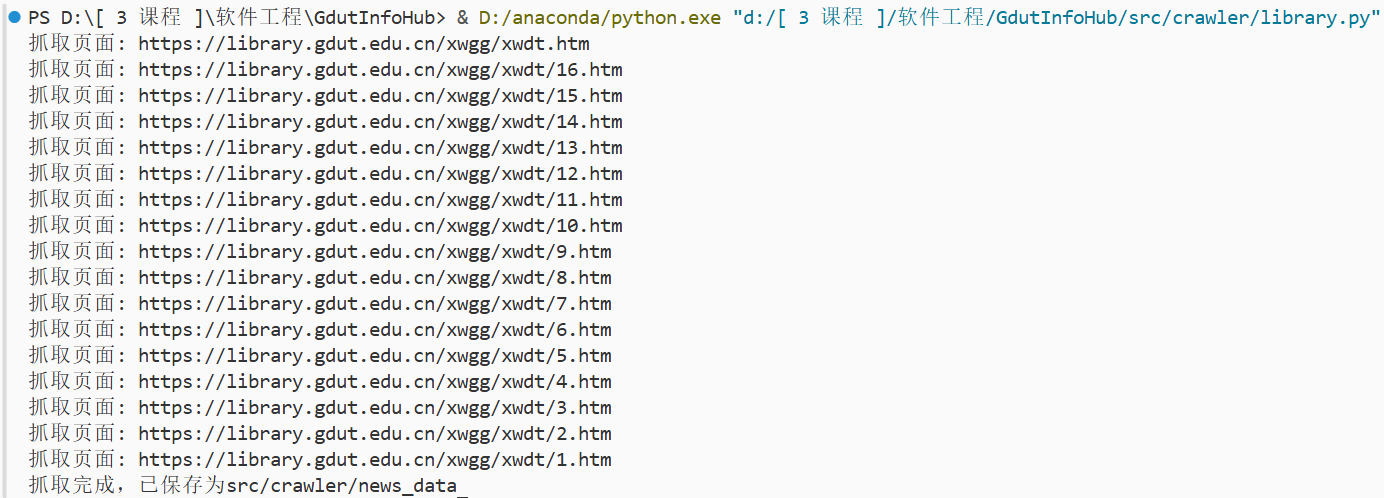
Task: Click the blue command status dot
Action: (x=15, y=17)
